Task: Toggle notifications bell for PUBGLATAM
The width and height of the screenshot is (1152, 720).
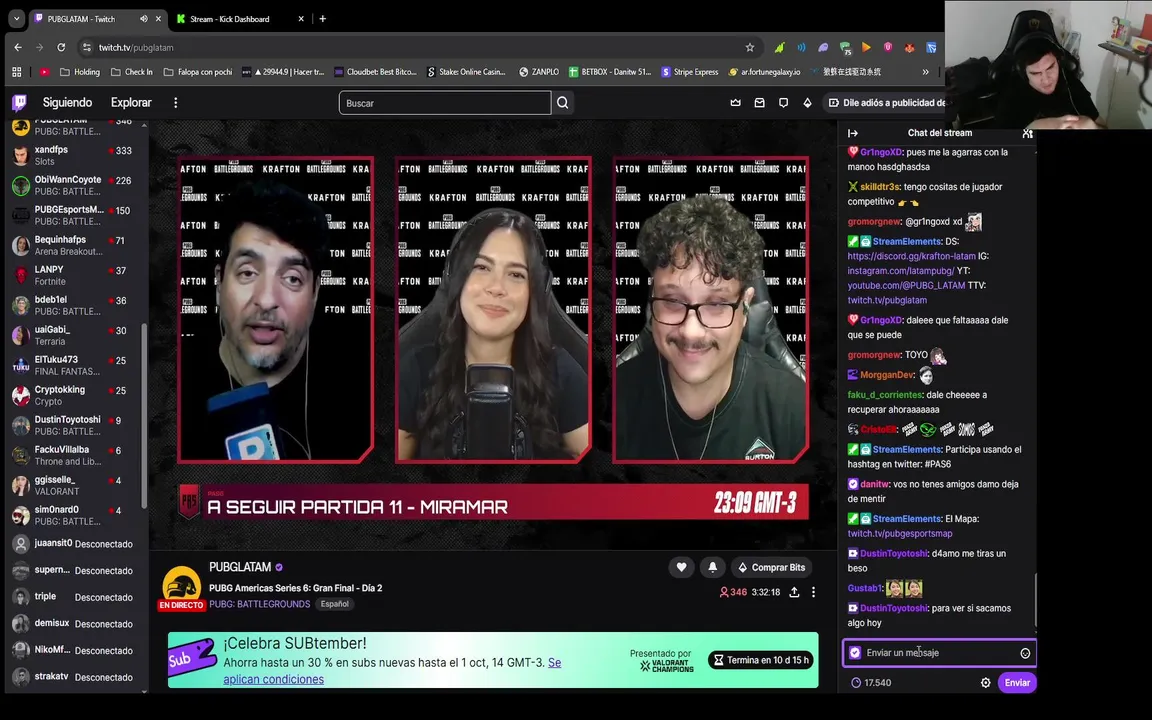Action: tap(713, 567)
